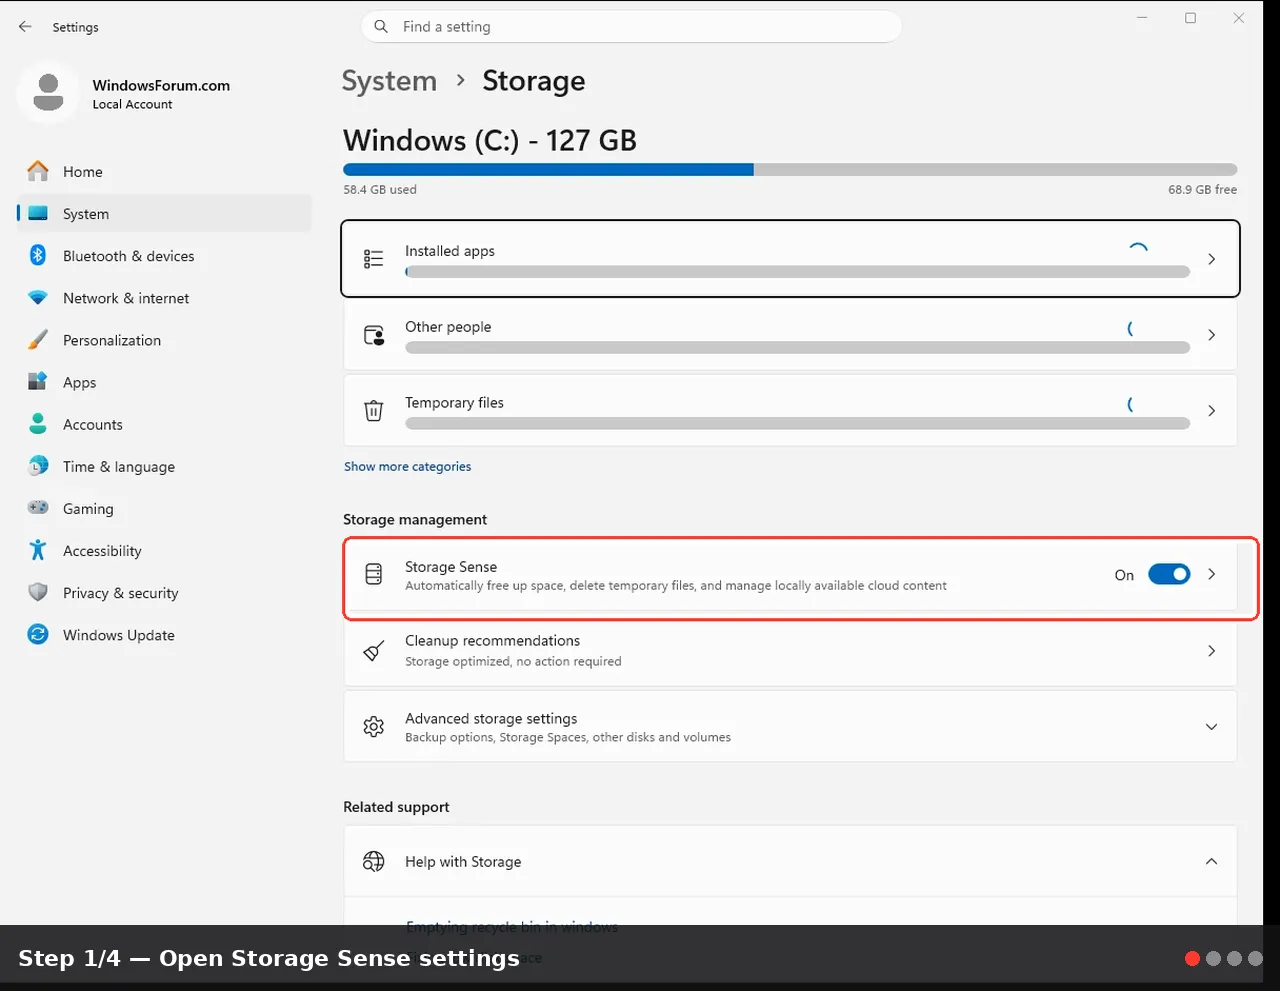Open Installed apps via its chevron

point(1211,259)
